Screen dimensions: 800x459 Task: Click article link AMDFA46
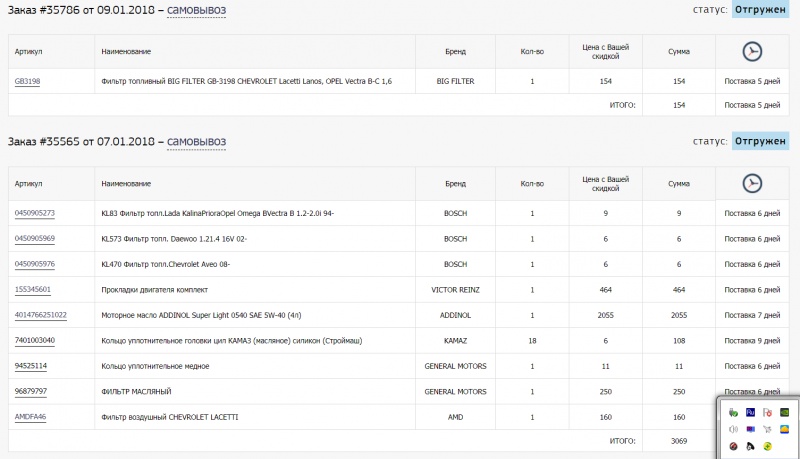[x=30, y=416]
